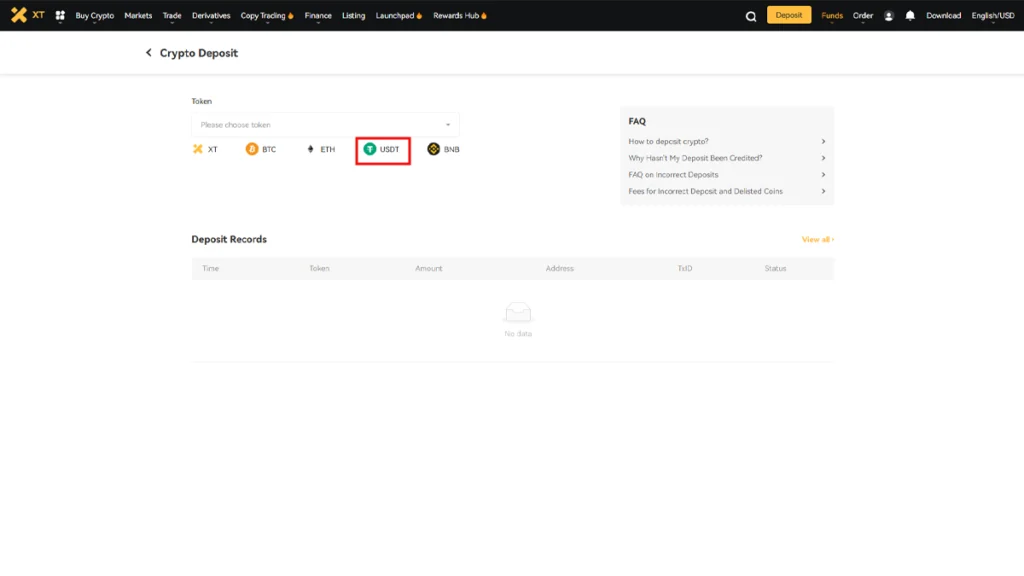Click the yellow Deposit button

[x=789, y=15]
